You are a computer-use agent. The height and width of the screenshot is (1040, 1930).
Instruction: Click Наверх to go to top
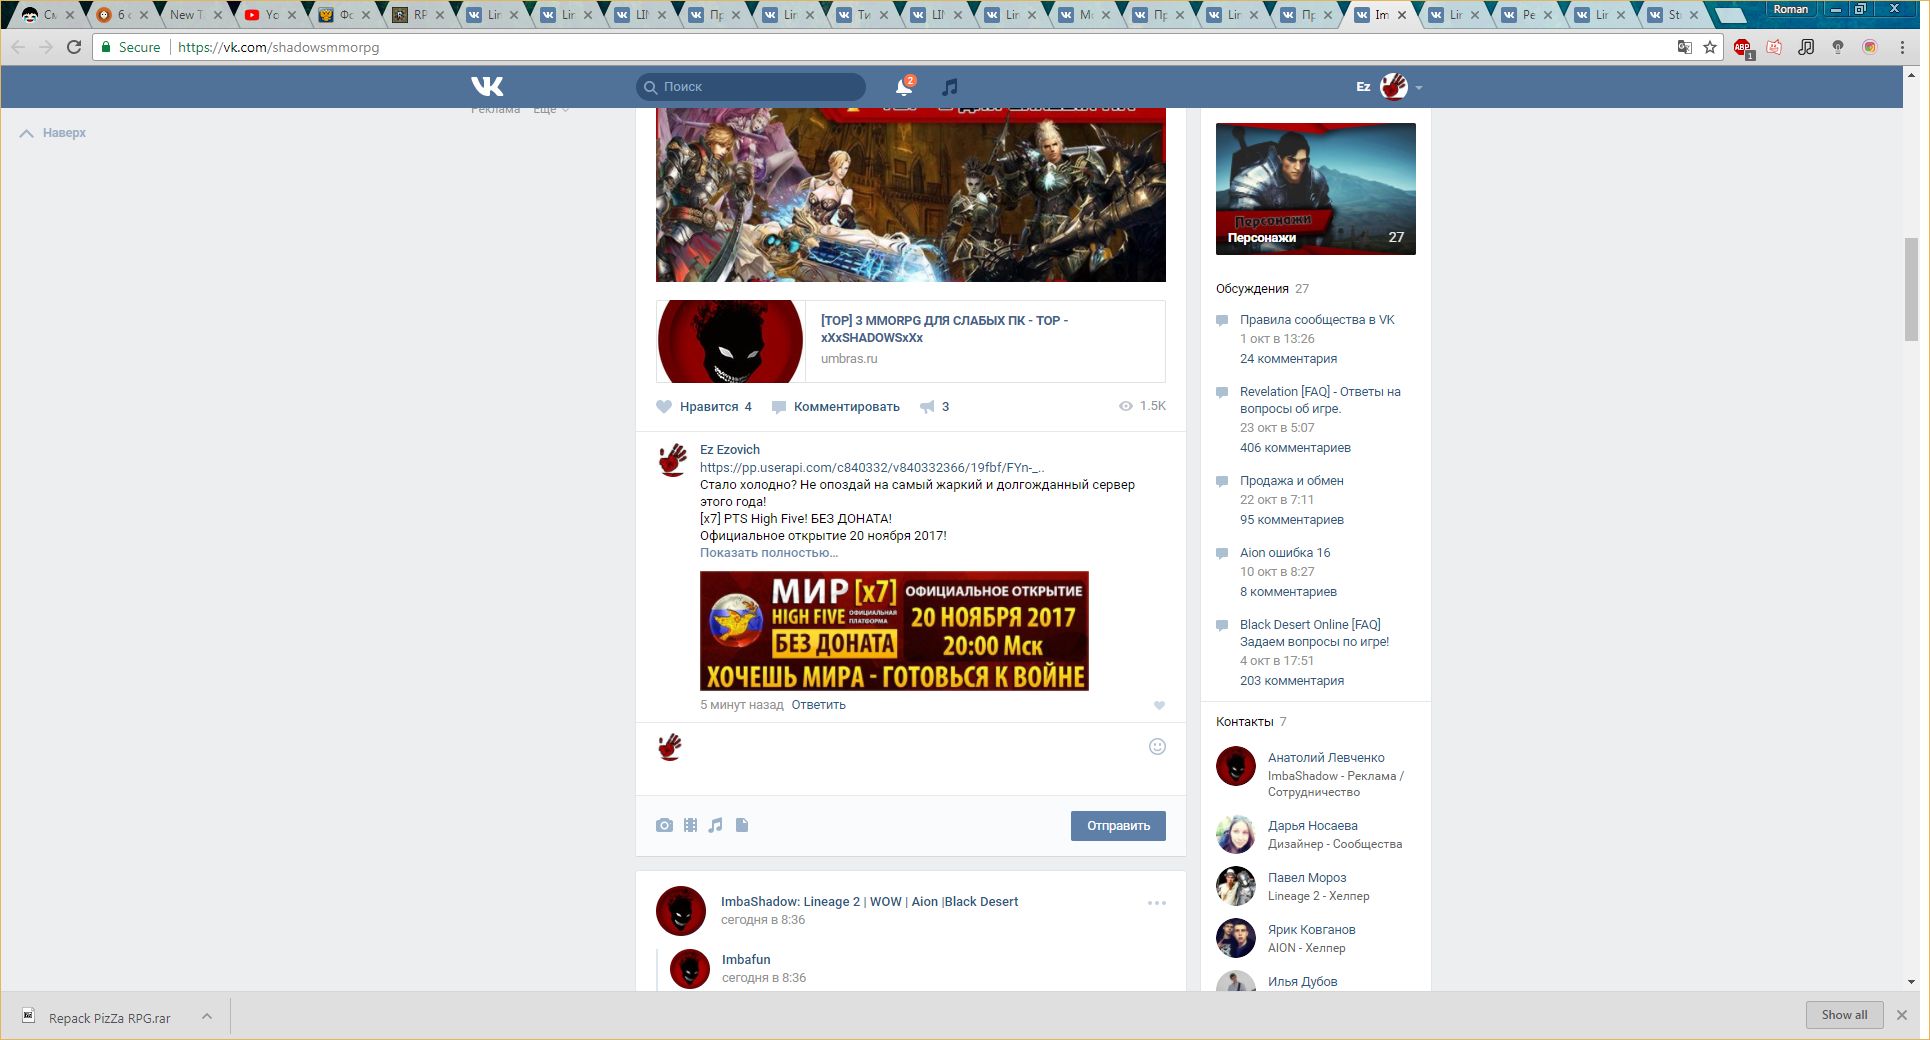click(x=53, y=133)
